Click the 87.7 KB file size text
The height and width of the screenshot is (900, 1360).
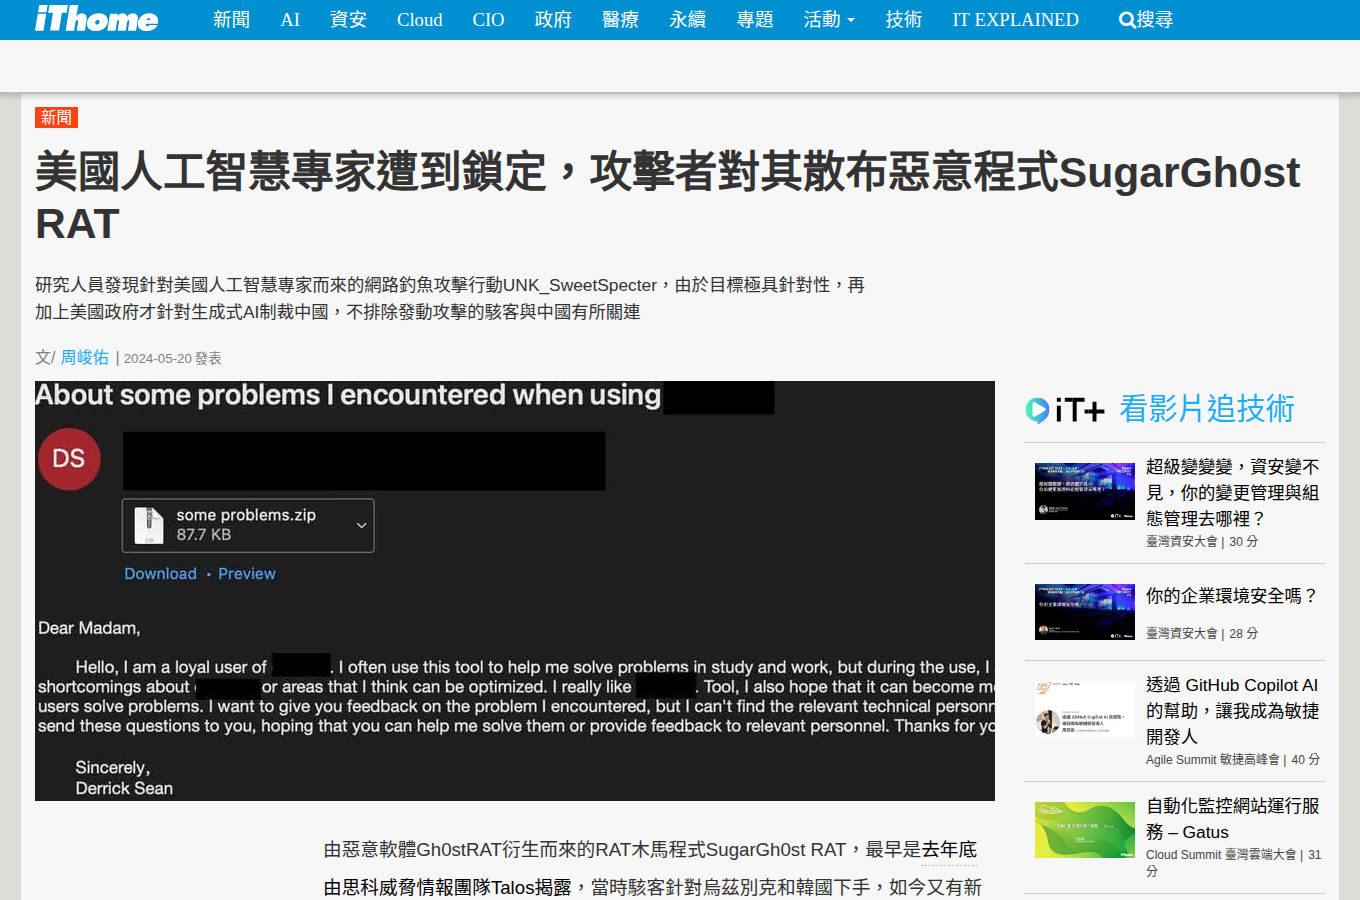[x=204, y=535]
